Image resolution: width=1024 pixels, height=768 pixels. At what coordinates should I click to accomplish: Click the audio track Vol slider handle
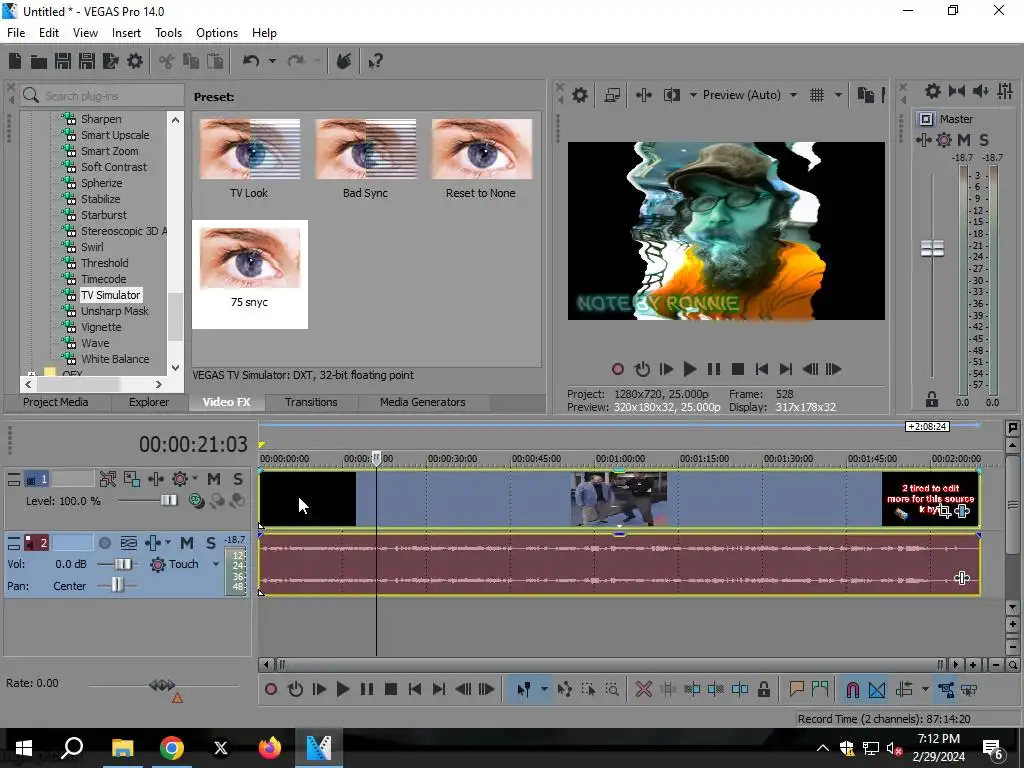click(x=122, y=564)
